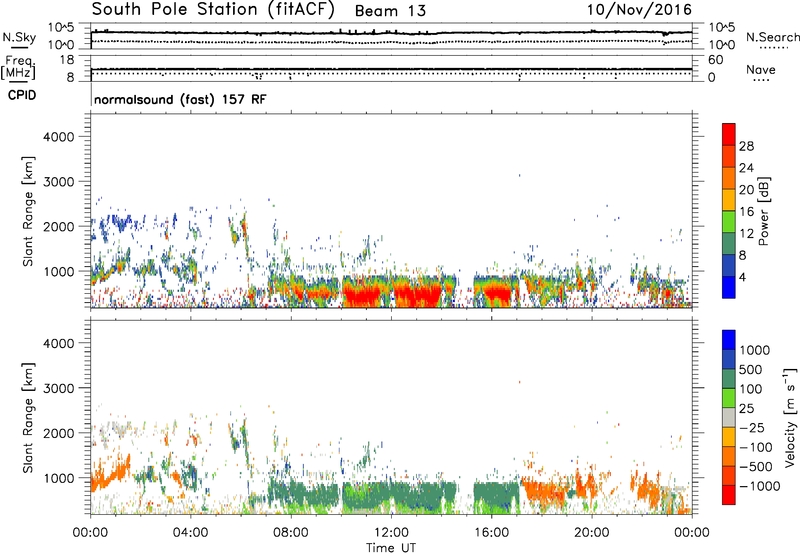
Task: Pick the Power colorbar segment between 8 and 12
Action: click(x=729, y=244)
